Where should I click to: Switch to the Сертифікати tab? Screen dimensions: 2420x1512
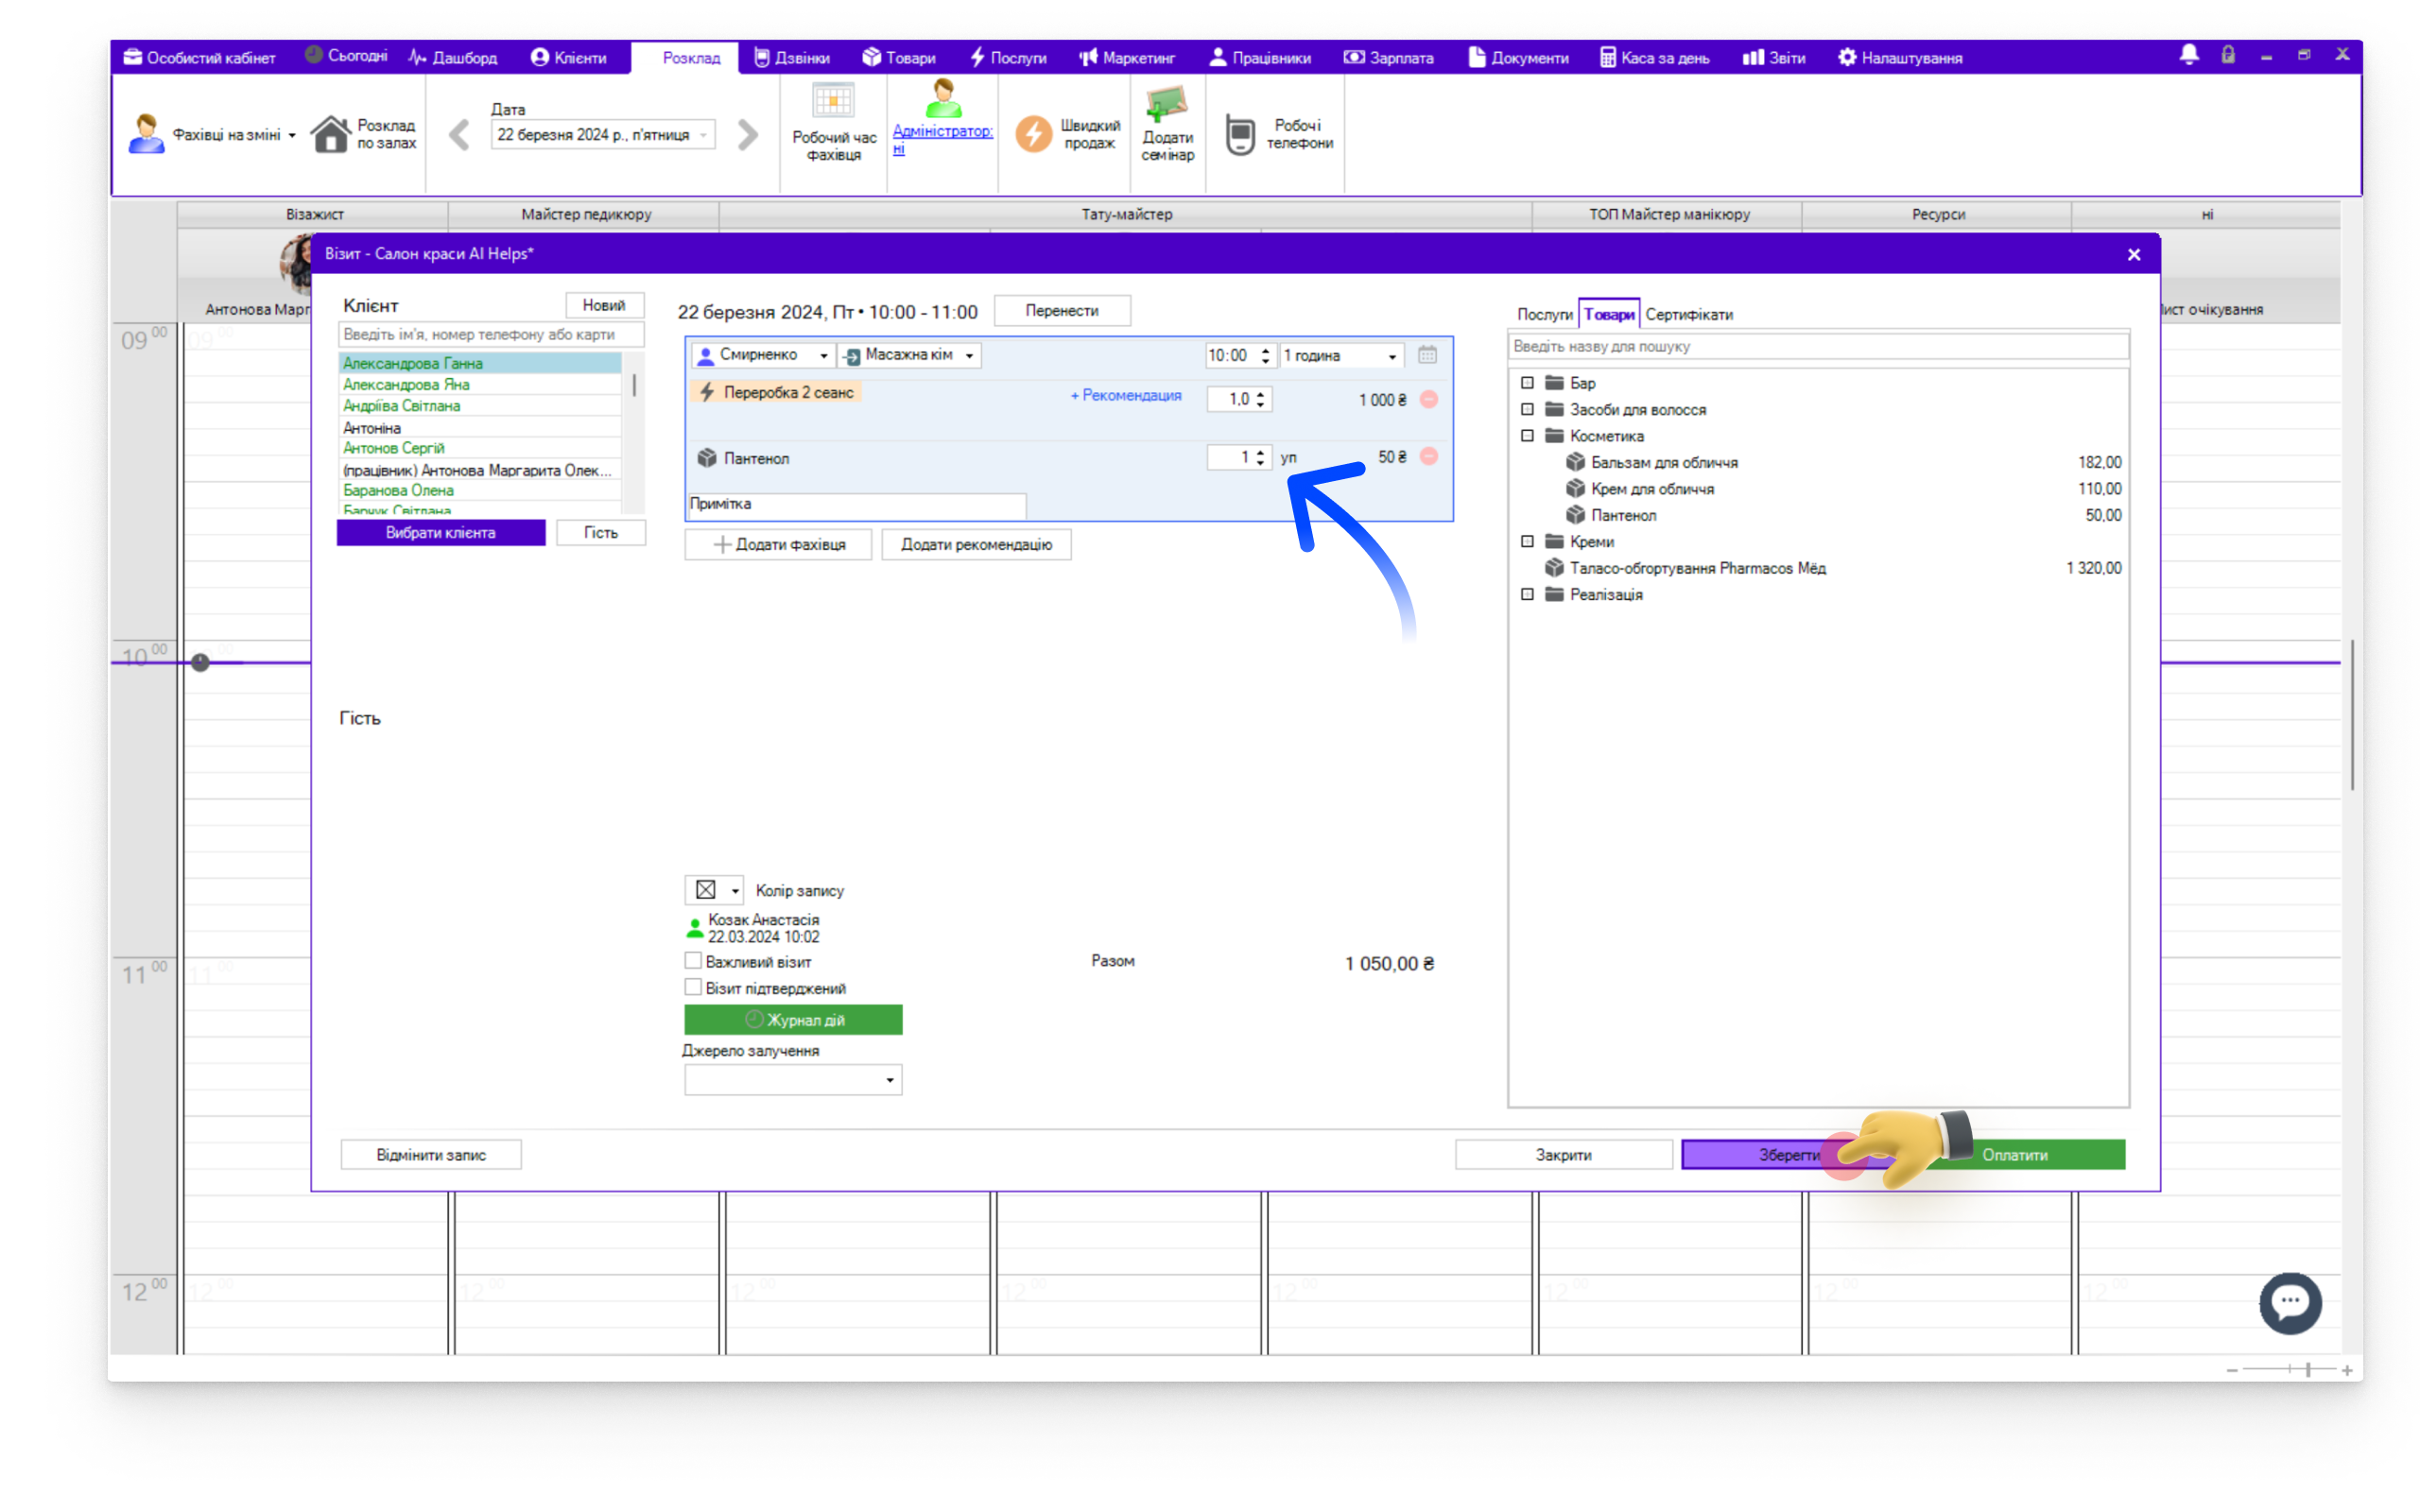point(1689,314)
